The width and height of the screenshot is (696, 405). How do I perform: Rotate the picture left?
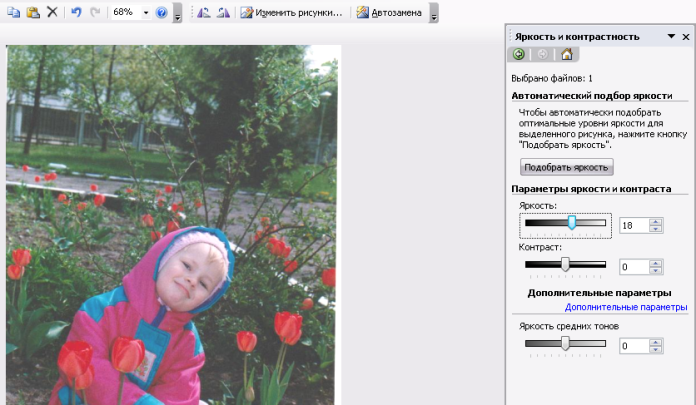tap(204, 12)
